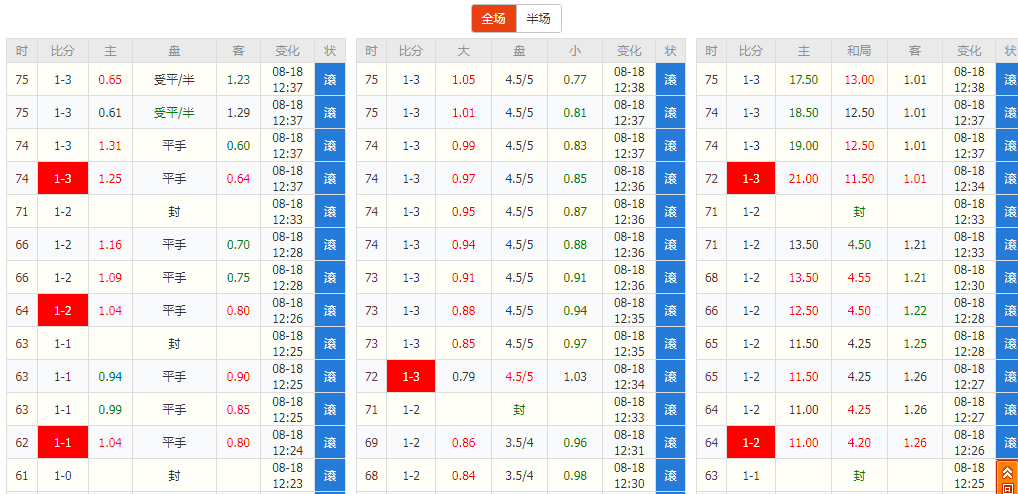Screen dimensions: 1018x494
Task: Click the orange back-to-top arrow button
Action: coord(1007,475)
